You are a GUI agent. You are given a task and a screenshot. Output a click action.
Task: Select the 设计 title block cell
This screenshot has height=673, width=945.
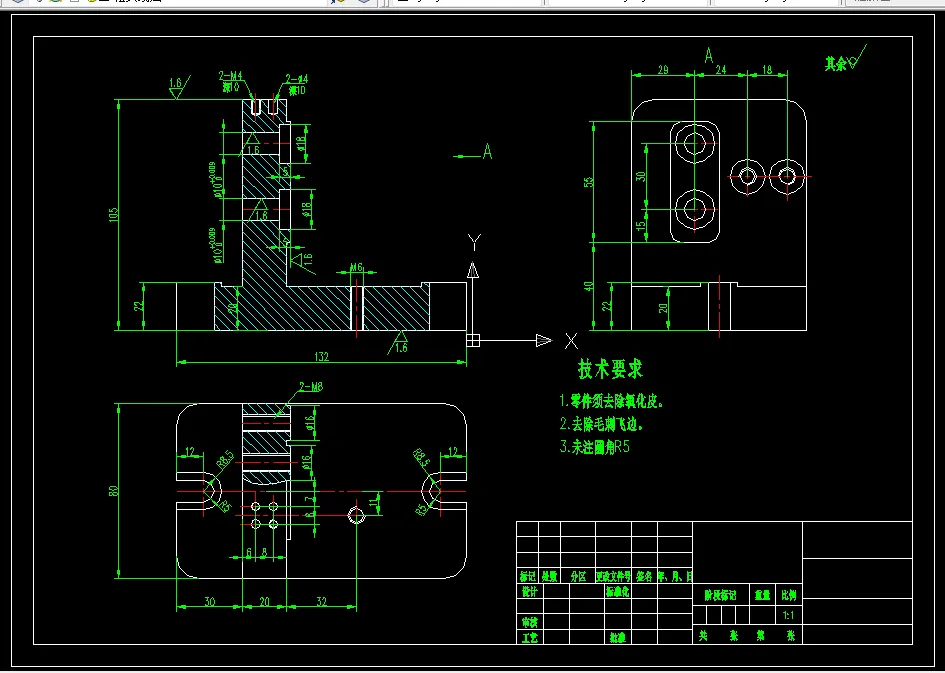tap(530, 592)
